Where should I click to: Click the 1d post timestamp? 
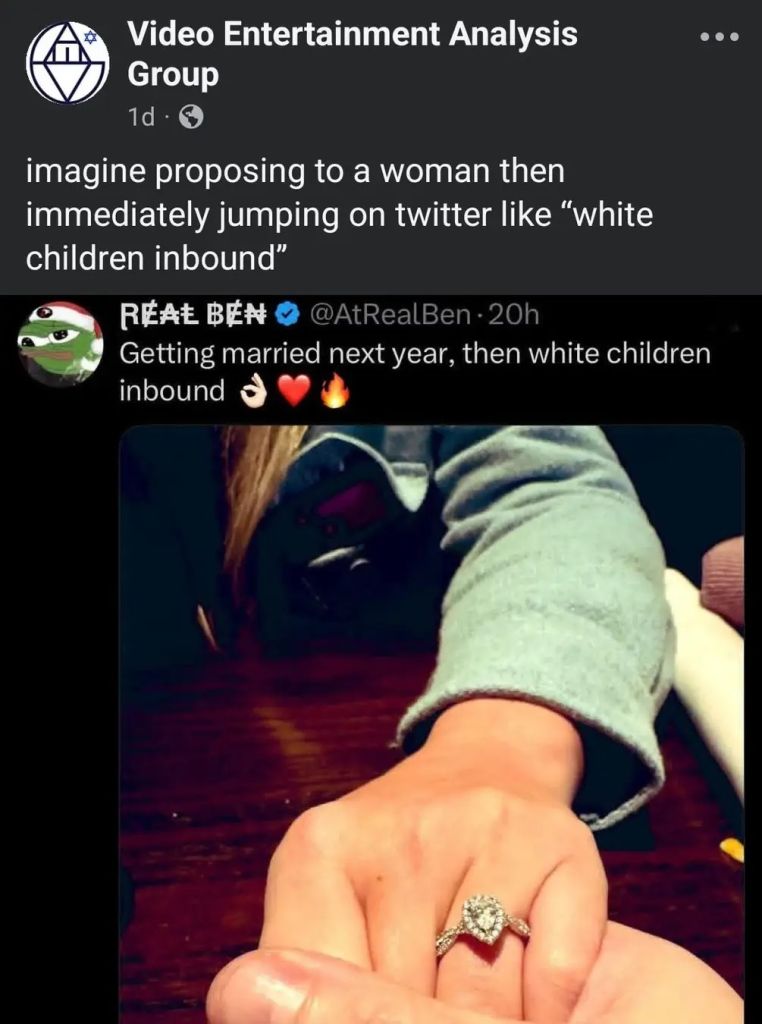tap(141, 118)
